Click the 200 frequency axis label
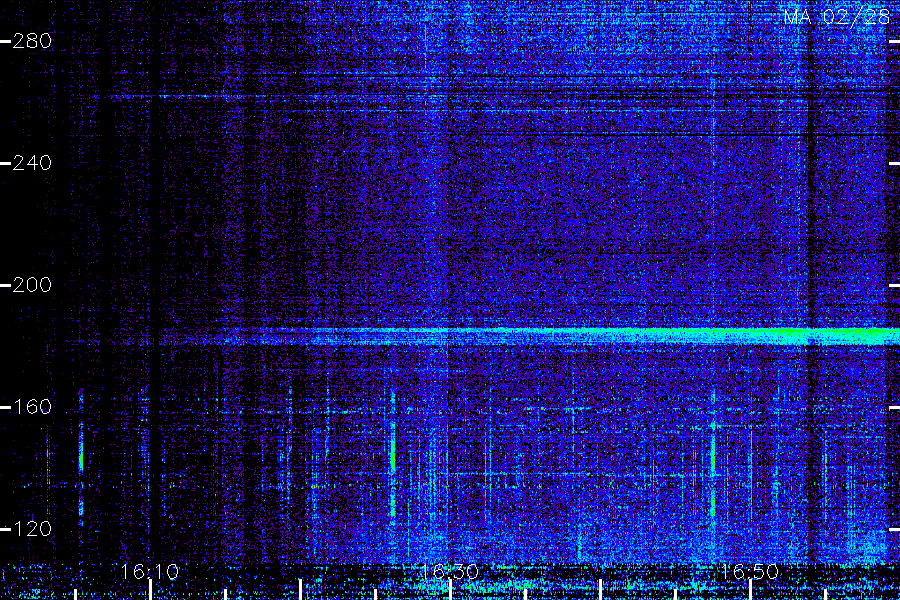 (32, 285)
